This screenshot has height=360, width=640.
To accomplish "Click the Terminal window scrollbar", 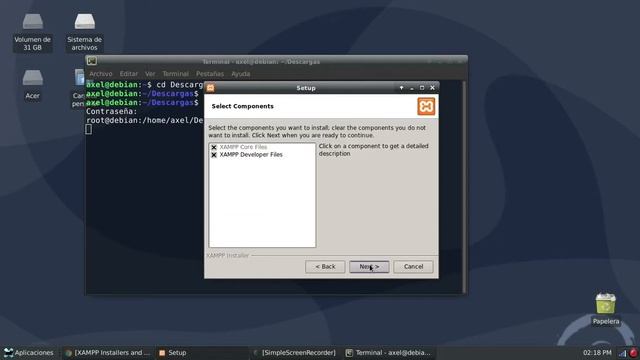I will click(x=464, y=186).
